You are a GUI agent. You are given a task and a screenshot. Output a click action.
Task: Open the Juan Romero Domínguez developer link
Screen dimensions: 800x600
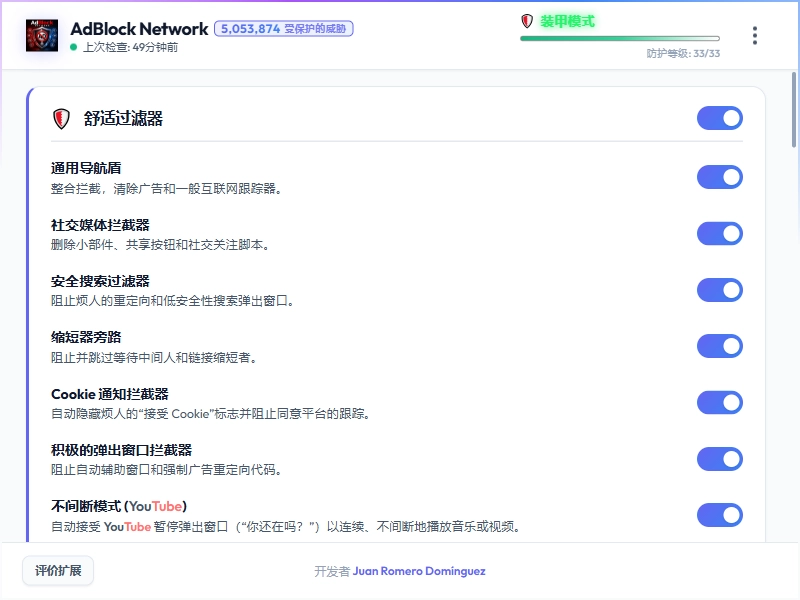coord(419,571)
